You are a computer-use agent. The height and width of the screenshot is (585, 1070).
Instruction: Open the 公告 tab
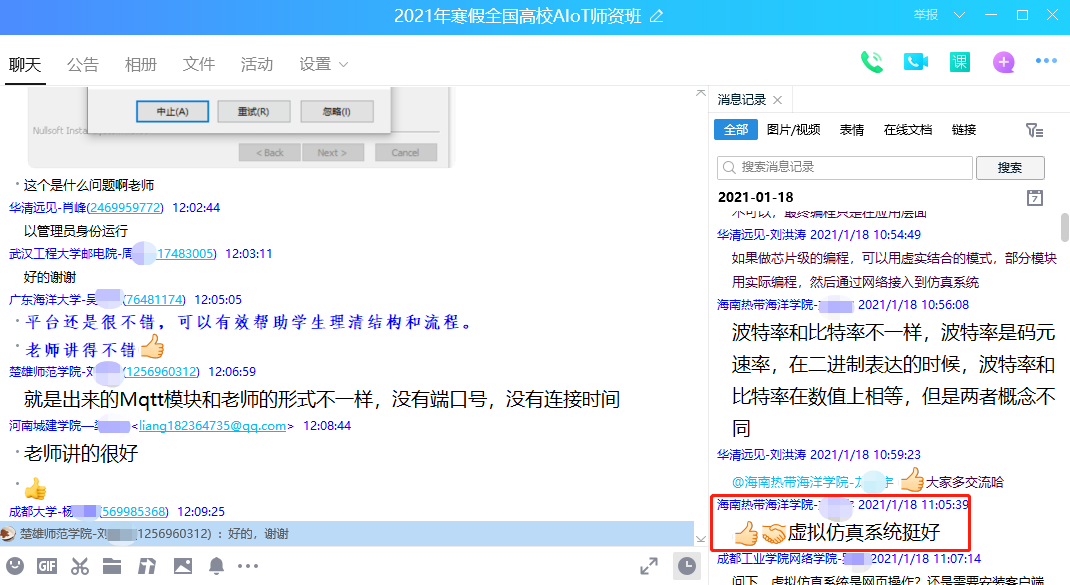(83, 64)
